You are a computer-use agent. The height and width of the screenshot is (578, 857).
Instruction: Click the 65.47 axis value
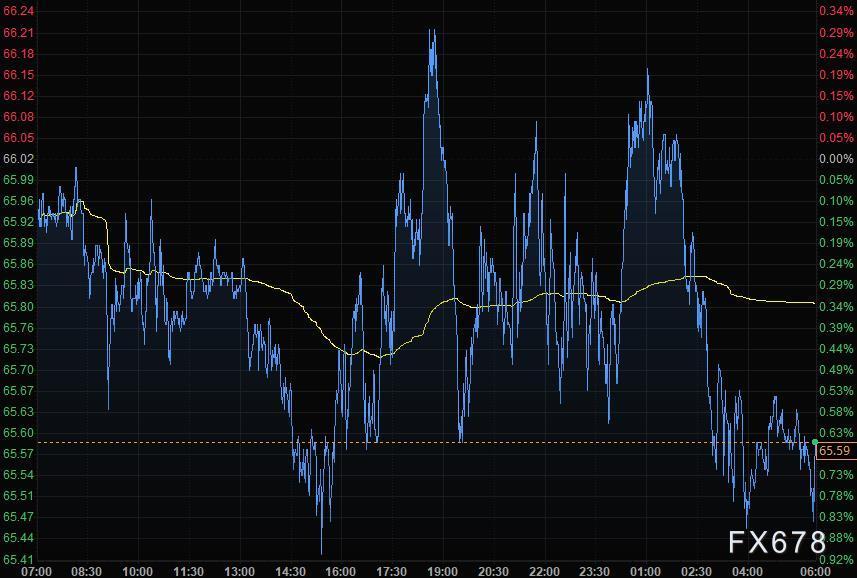pos(18,517)
